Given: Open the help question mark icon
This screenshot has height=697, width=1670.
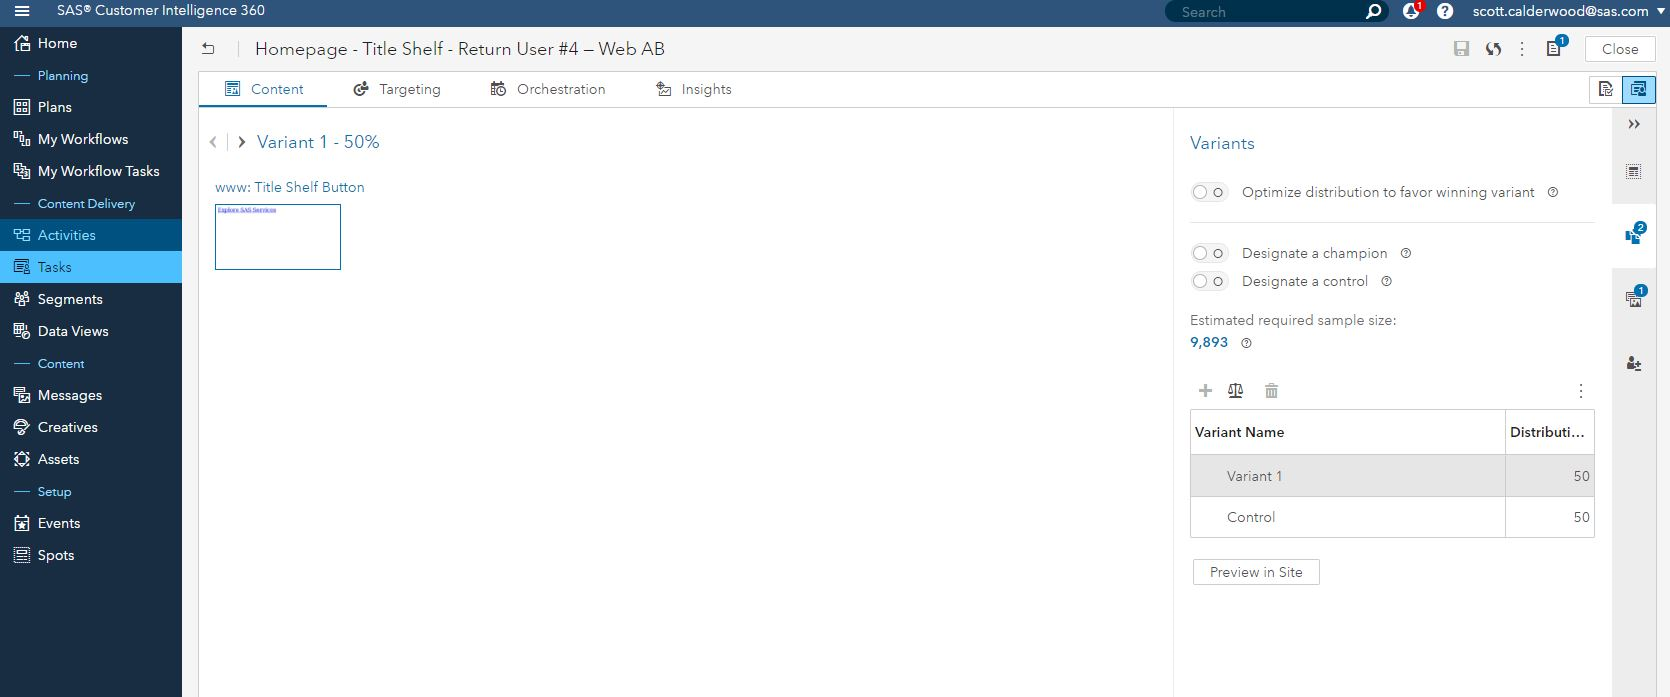Looking at the screenshot, I should tap(1445, 11).
